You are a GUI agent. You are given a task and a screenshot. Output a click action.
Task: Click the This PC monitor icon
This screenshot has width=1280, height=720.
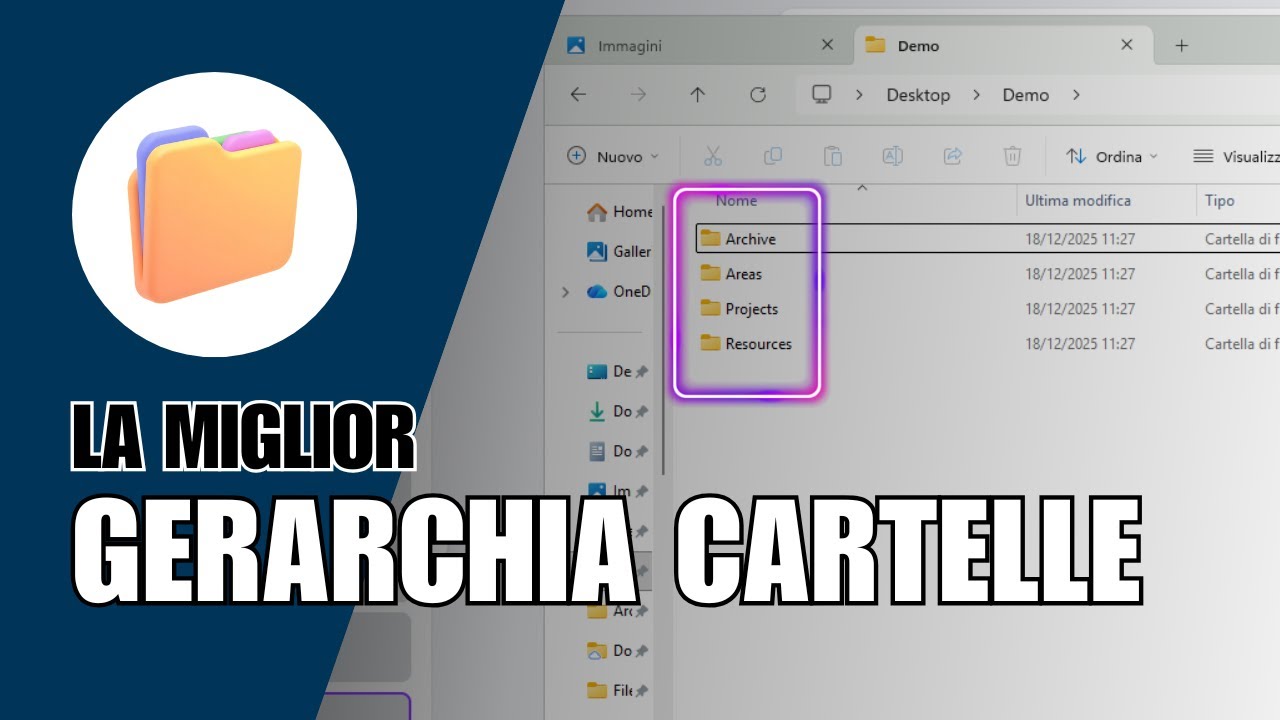822,94
